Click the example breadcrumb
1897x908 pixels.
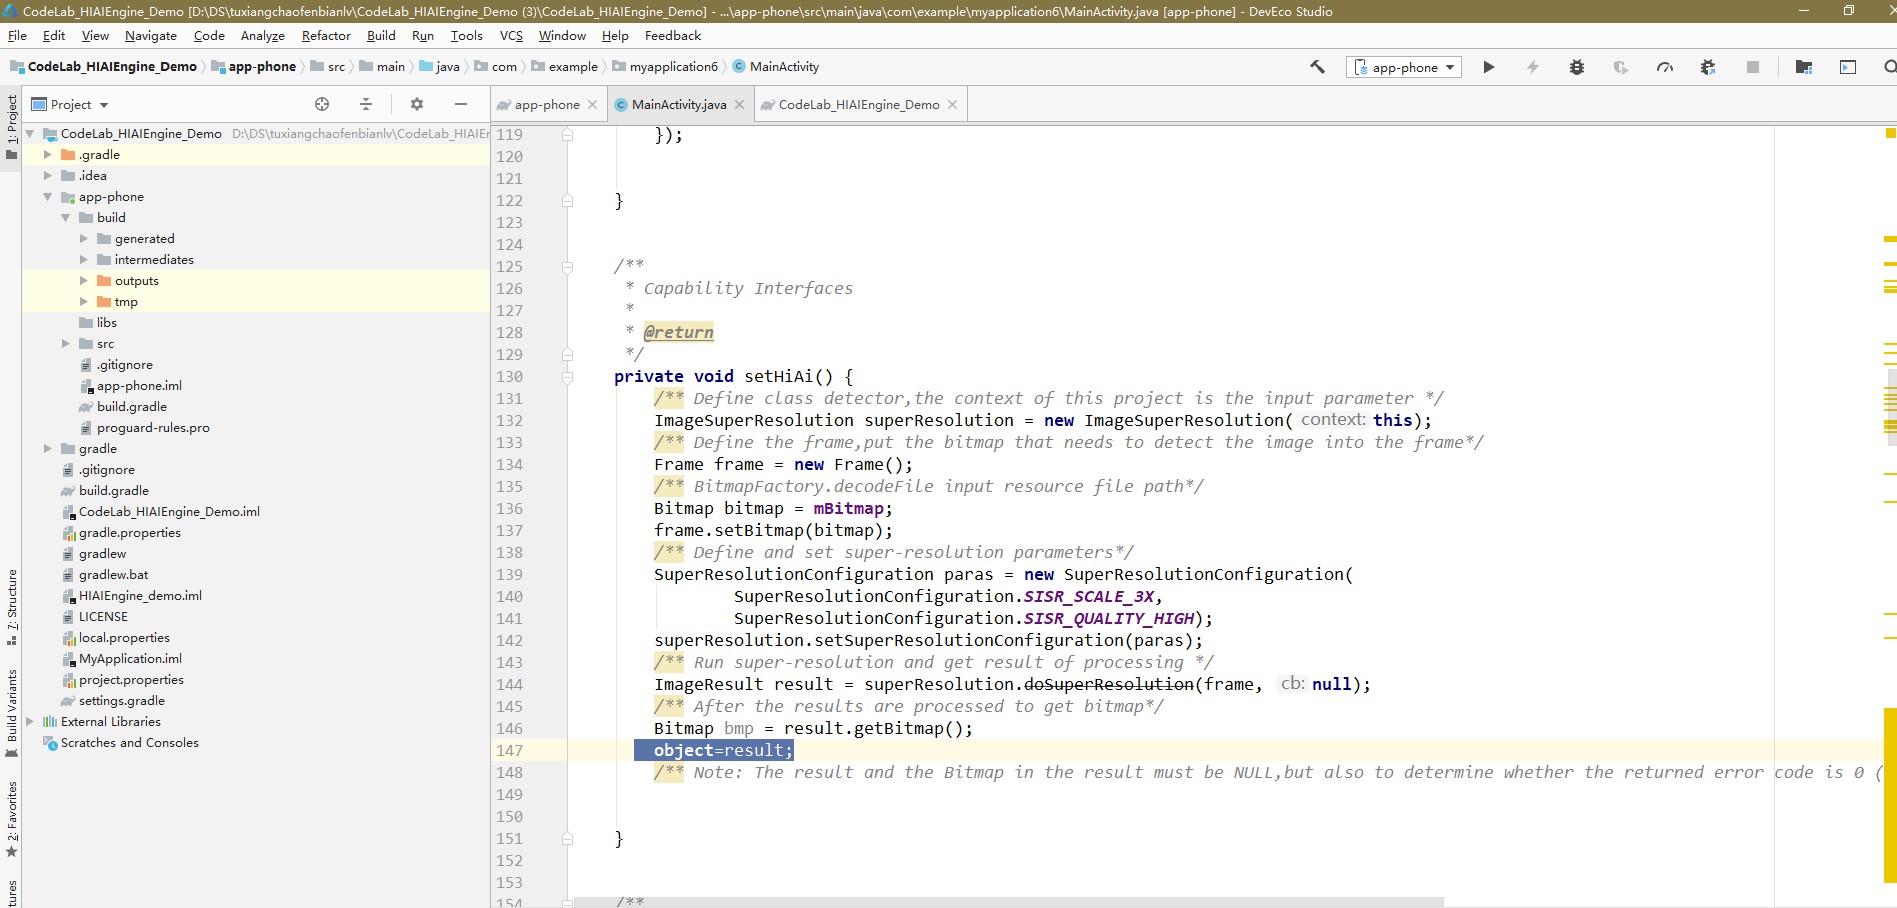pos(565,67)
